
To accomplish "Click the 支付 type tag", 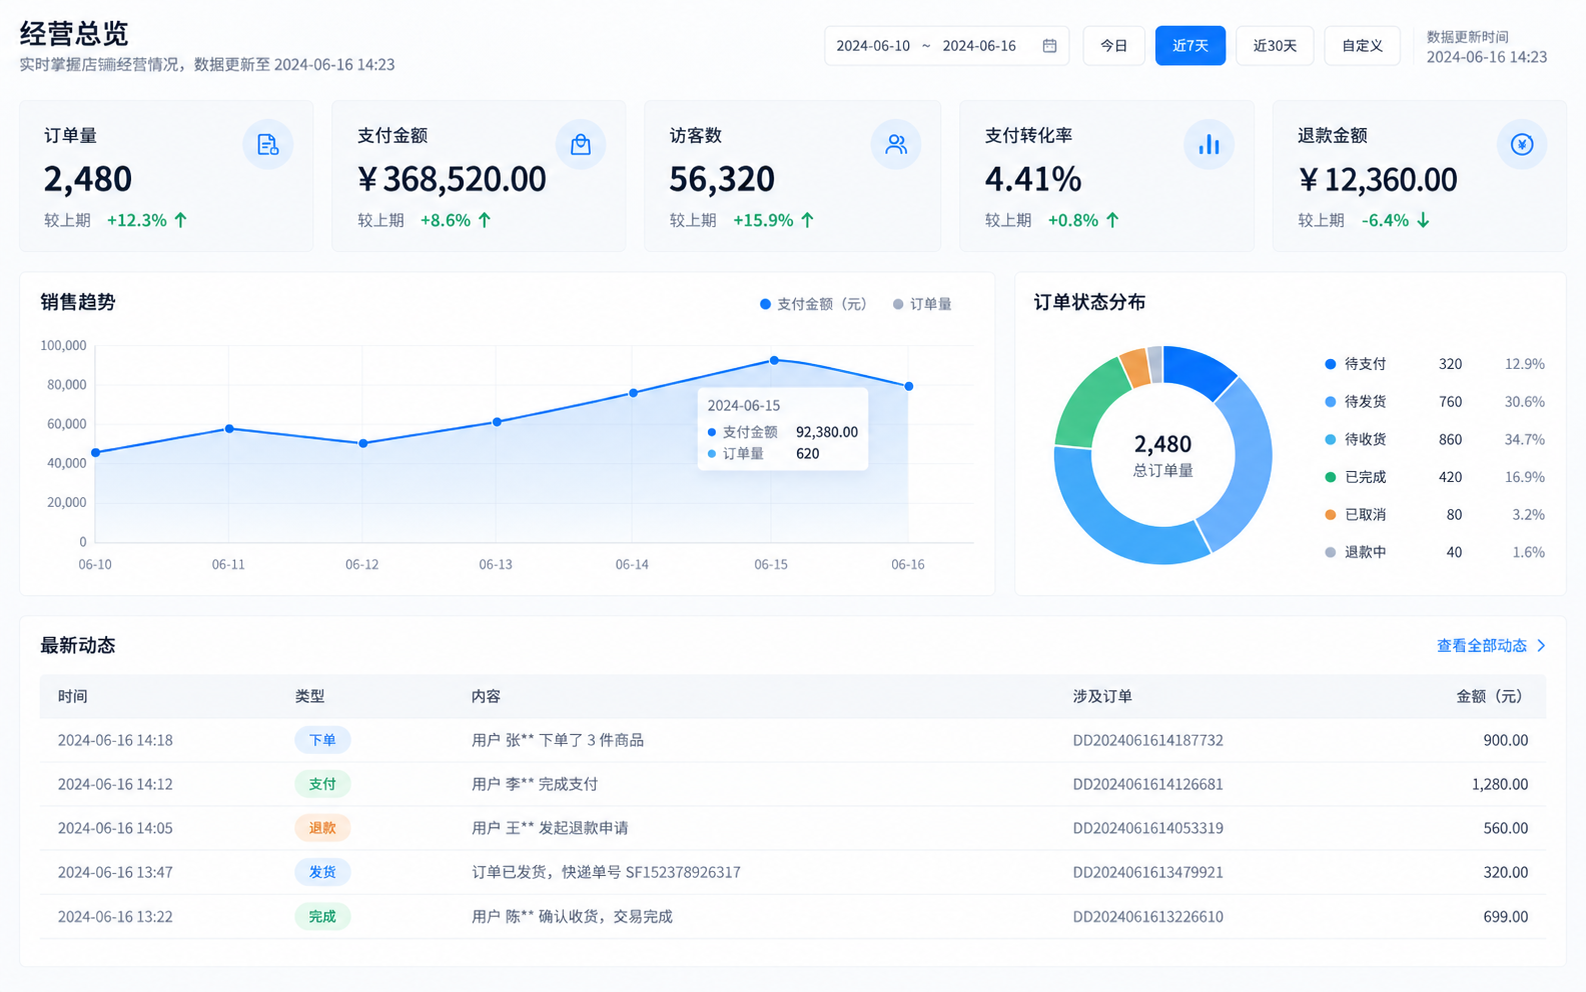I will click(322, 785).
